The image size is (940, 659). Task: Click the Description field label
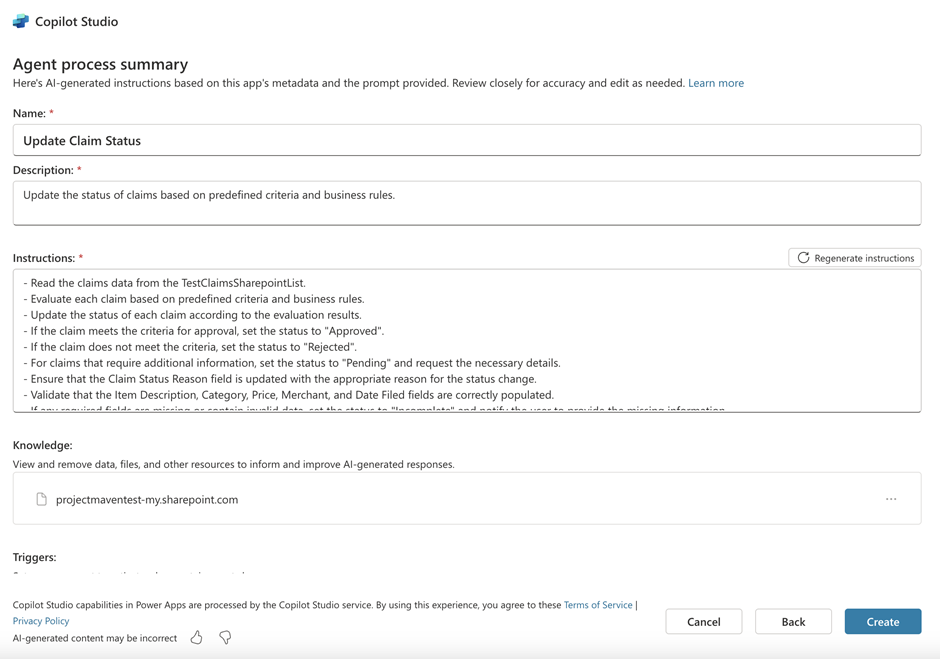[x=43, y=170]
